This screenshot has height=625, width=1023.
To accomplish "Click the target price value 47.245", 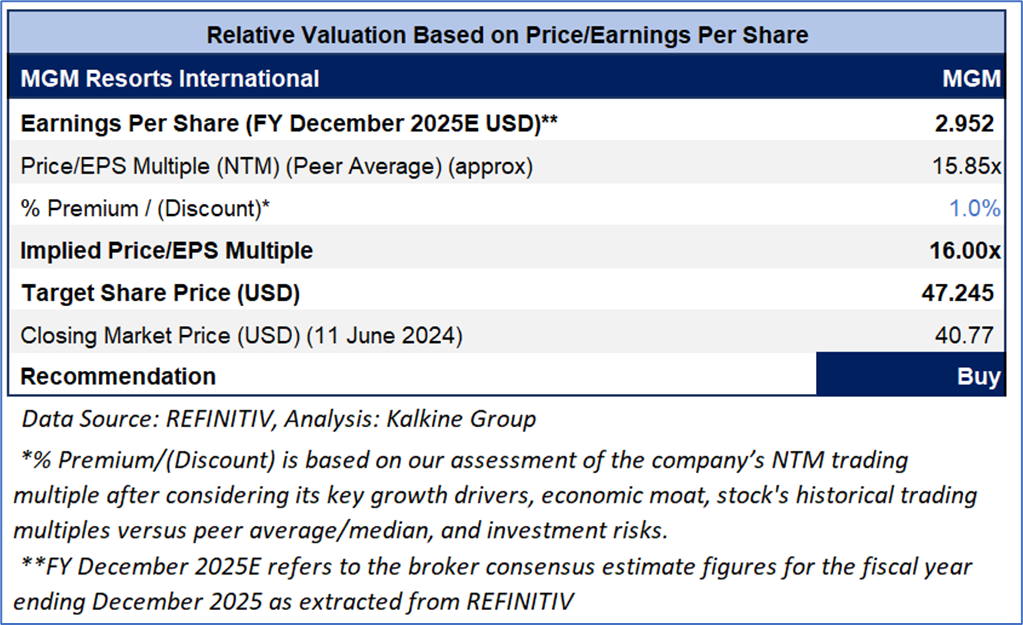I will pyautogui.click(x=959, y=293).
